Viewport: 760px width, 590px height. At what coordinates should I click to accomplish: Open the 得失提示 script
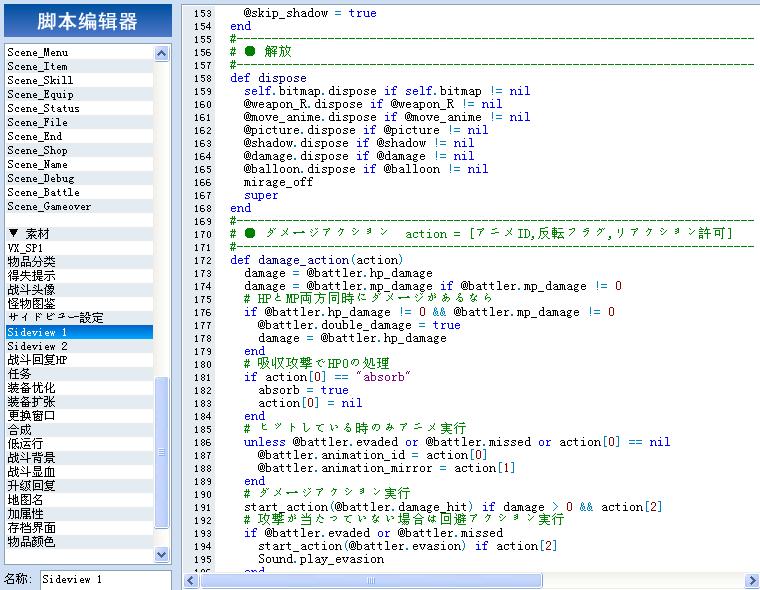pos(79,276)
